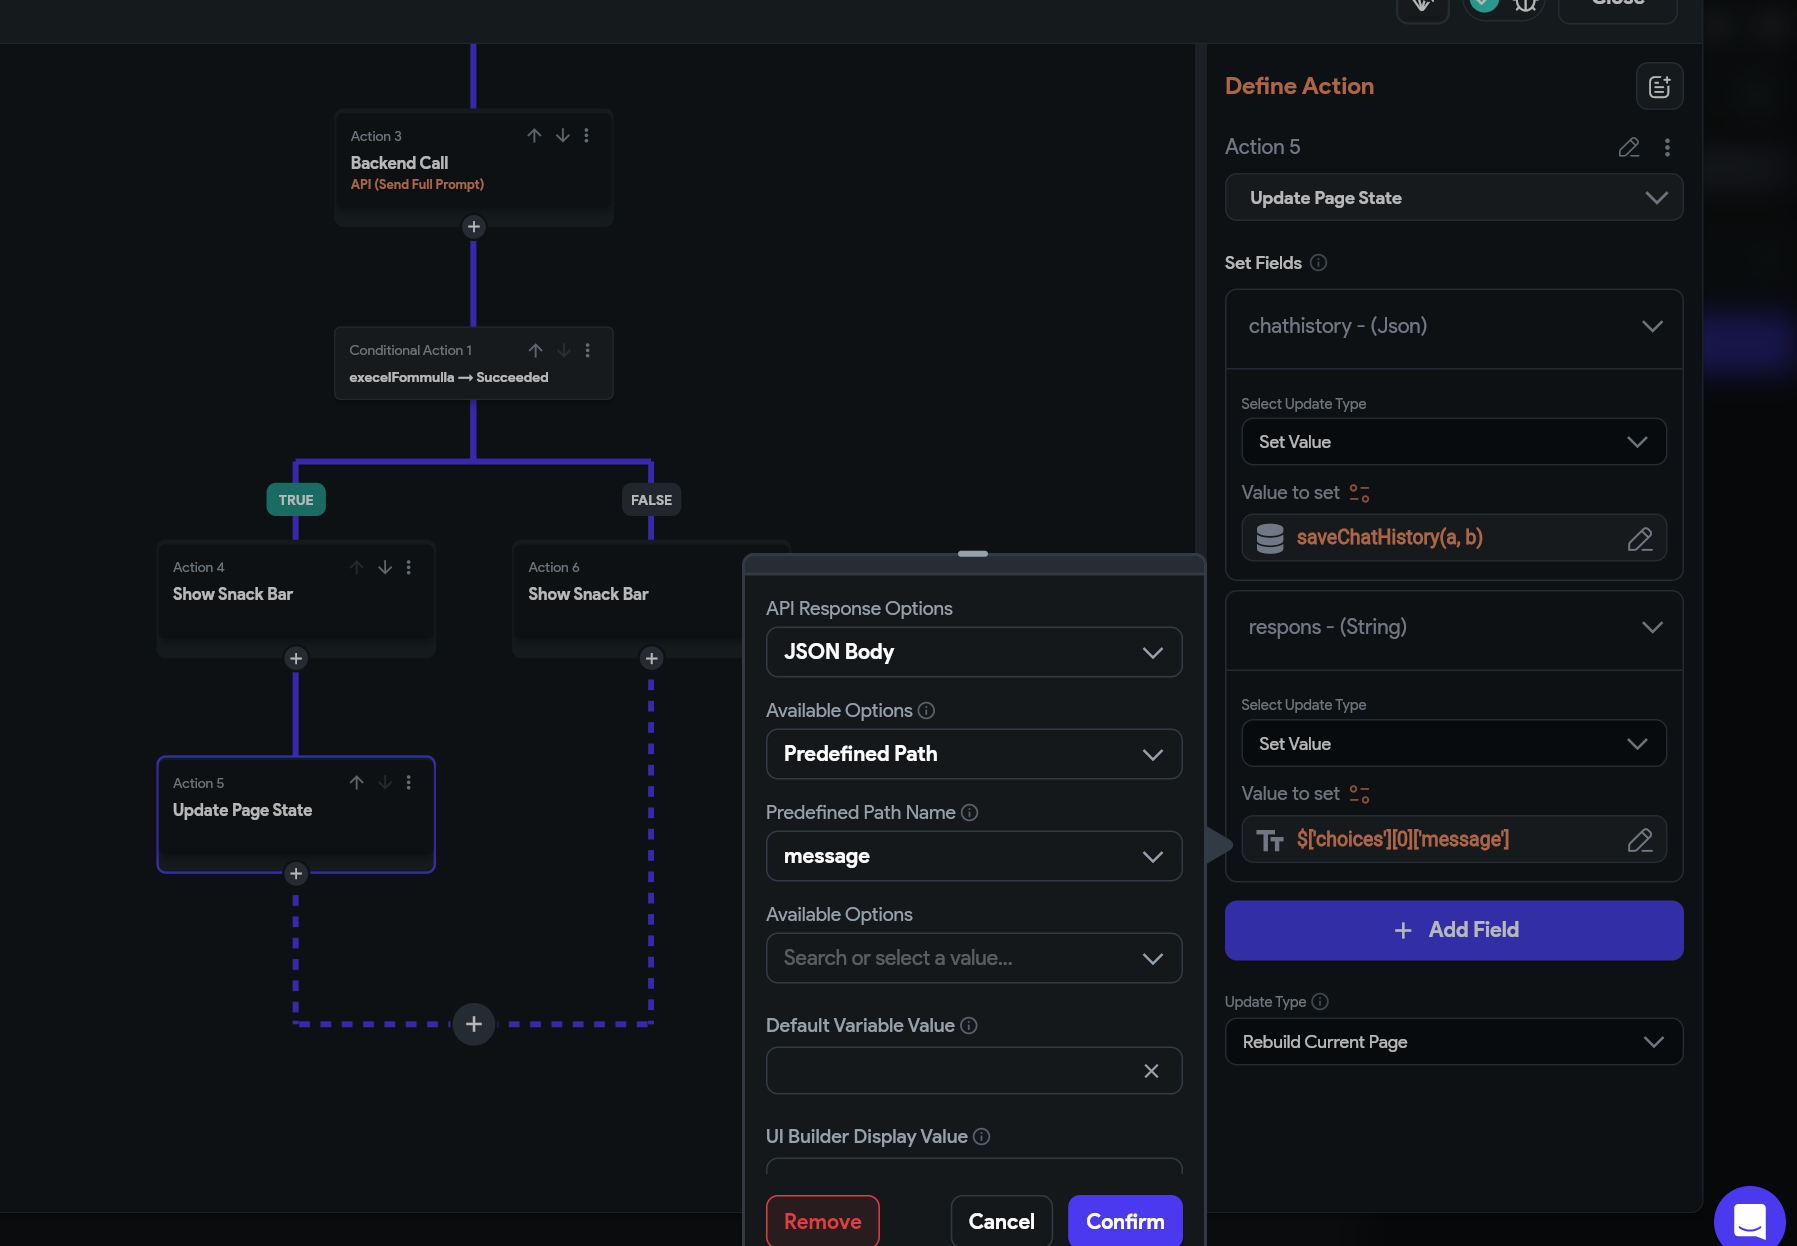Screen dimensions: 1797x1246
Task: Edit the Action 5 name with pencil icon
Action: pos(1629,147)
